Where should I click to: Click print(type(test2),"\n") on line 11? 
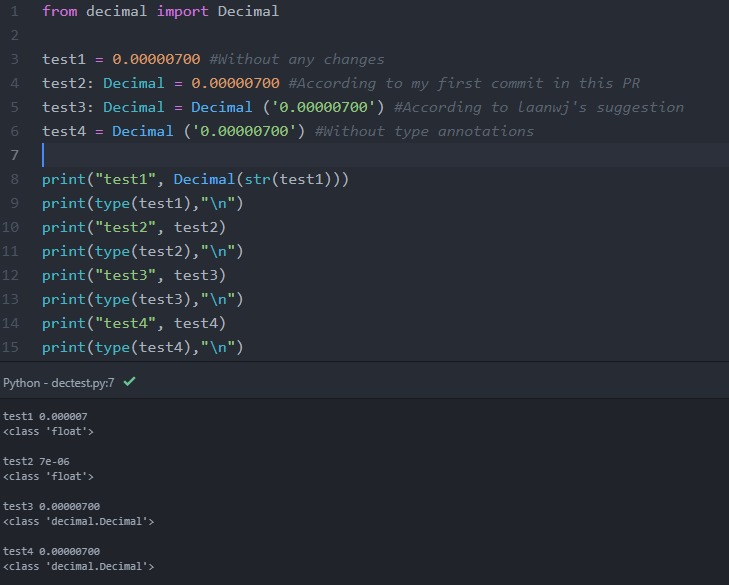pos(143,251)
